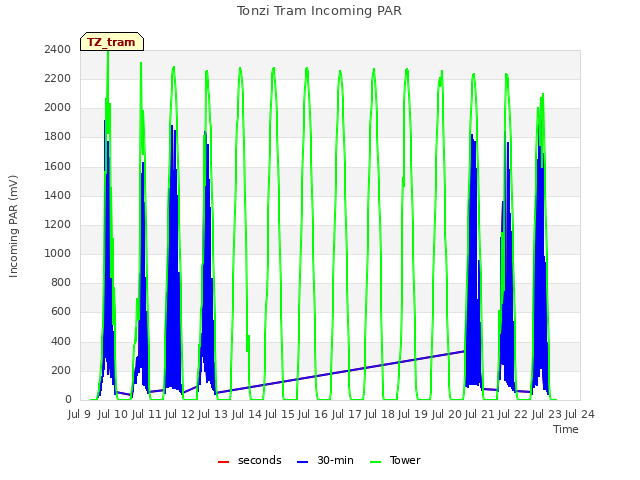Select the Incoming PAR (mV) axis label
Viewport: 640px width, 480px height.
13,226
